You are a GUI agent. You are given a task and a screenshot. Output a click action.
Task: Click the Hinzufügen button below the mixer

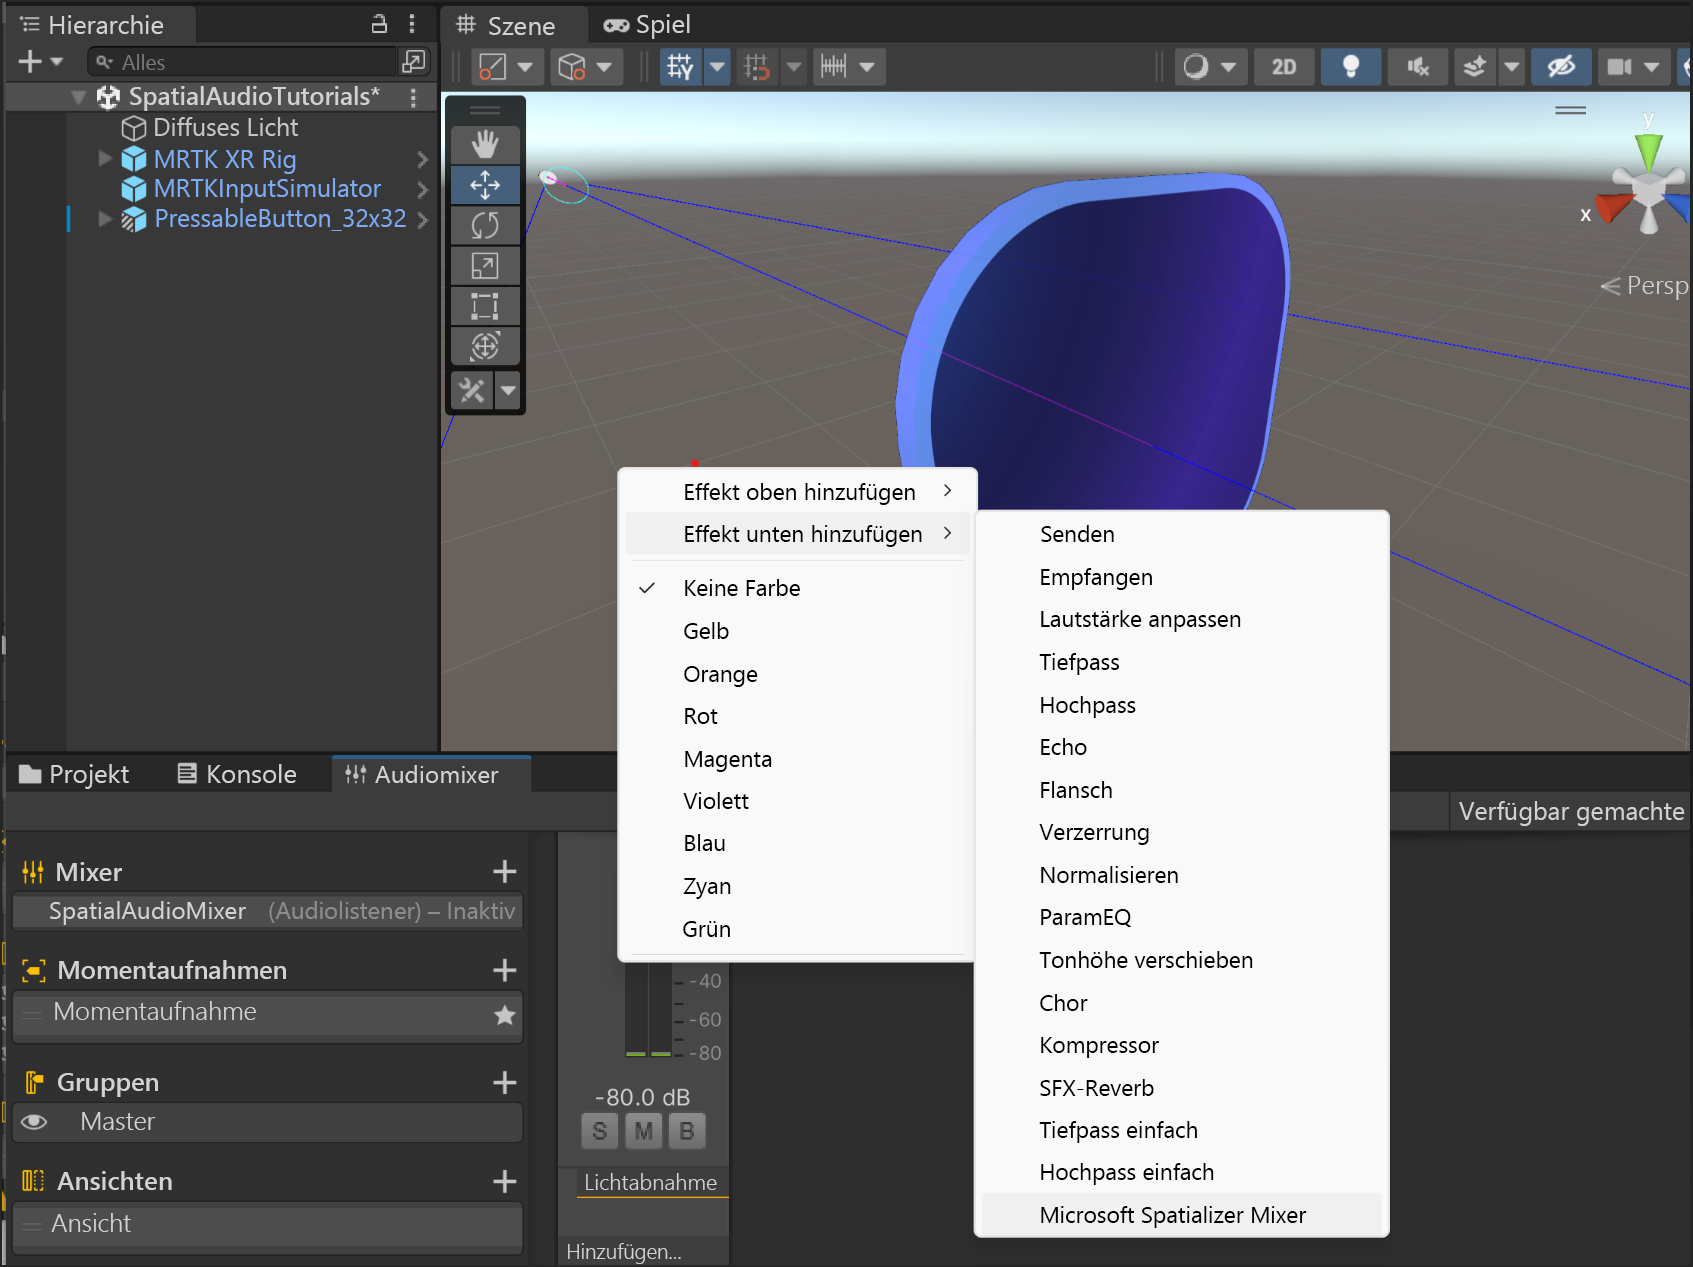[x=623, y=1251]
